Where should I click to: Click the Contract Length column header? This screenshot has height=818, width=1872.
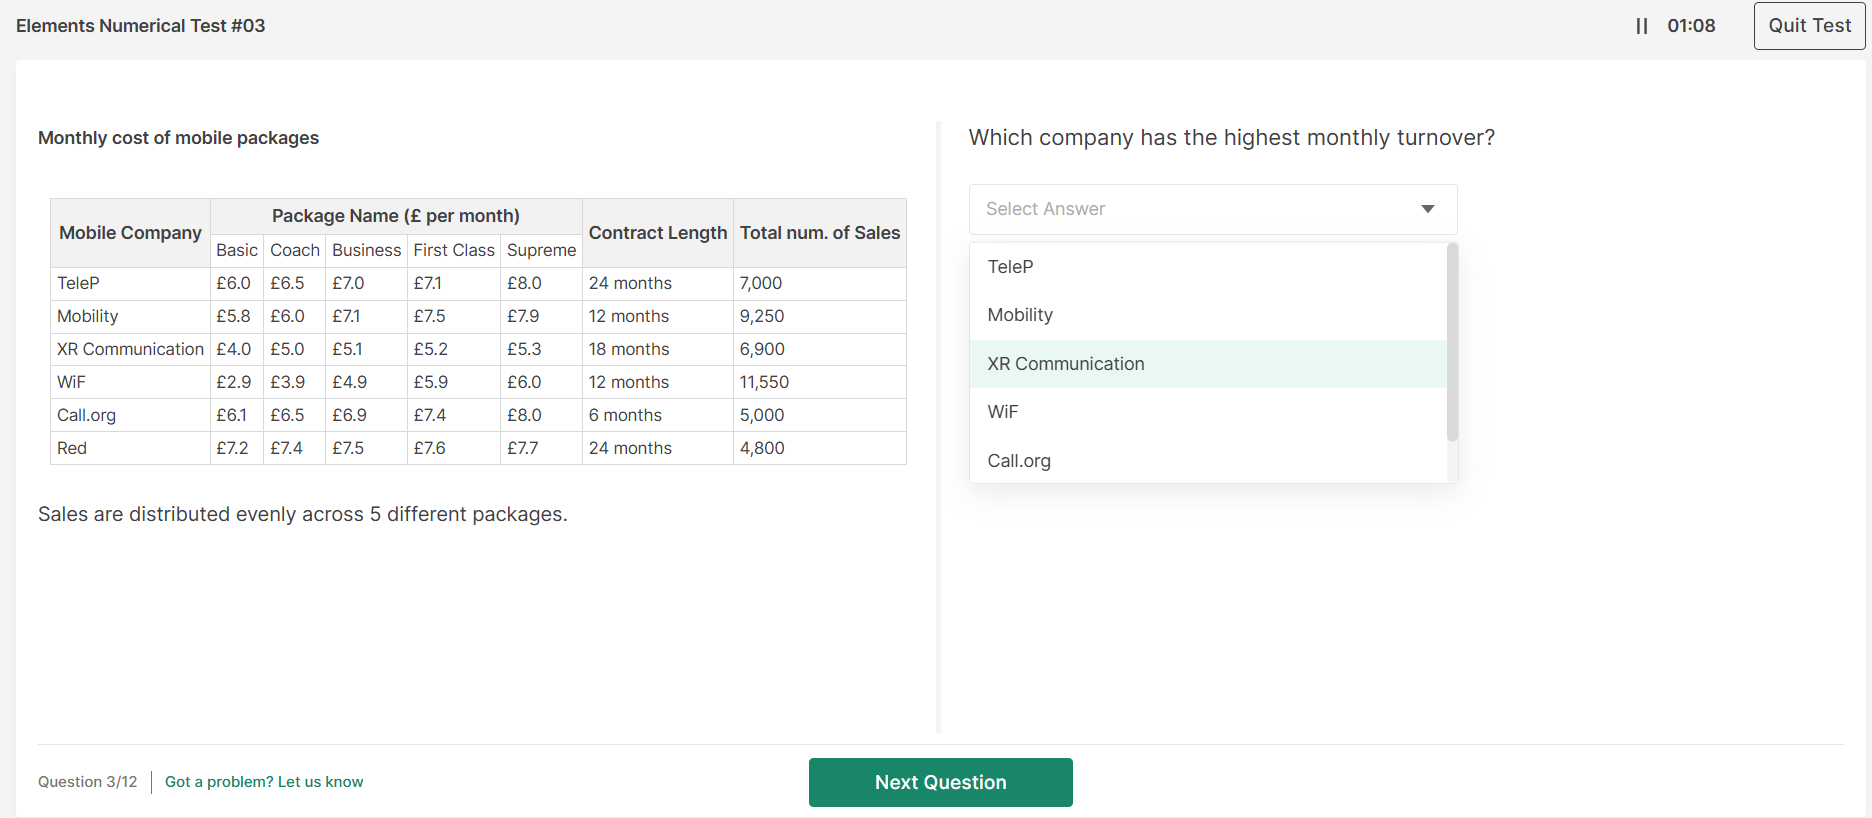(x=657, y=233)
